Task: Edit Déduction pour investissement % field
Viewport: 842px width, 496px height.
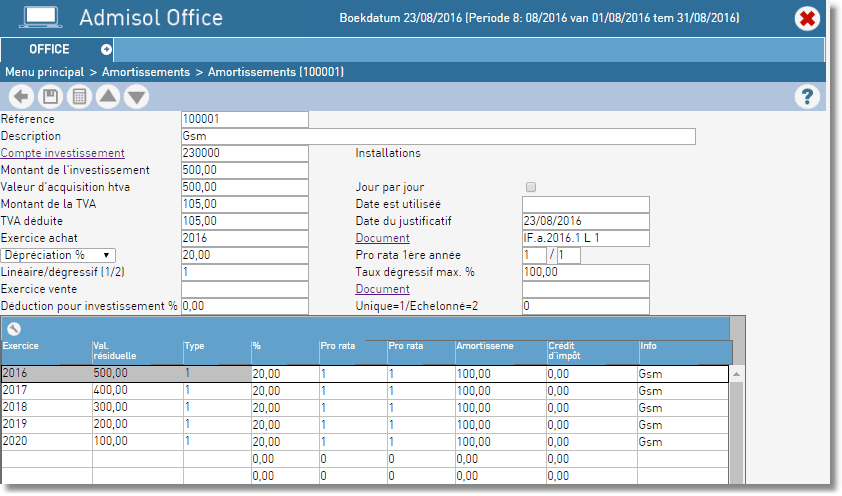Action: (245, 306)
